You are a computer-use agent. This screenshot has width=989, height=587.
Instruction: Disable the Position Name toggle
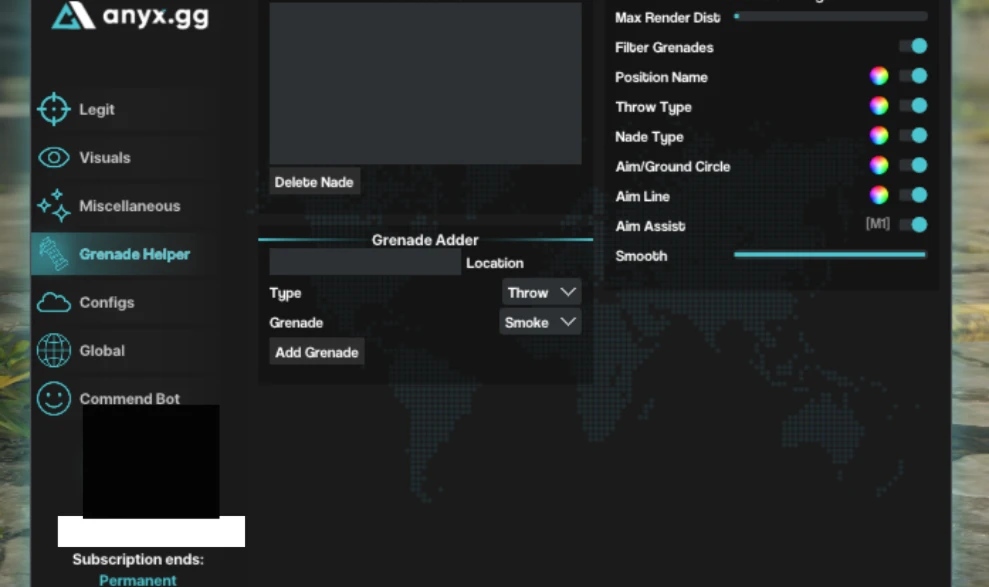point(913,76)
